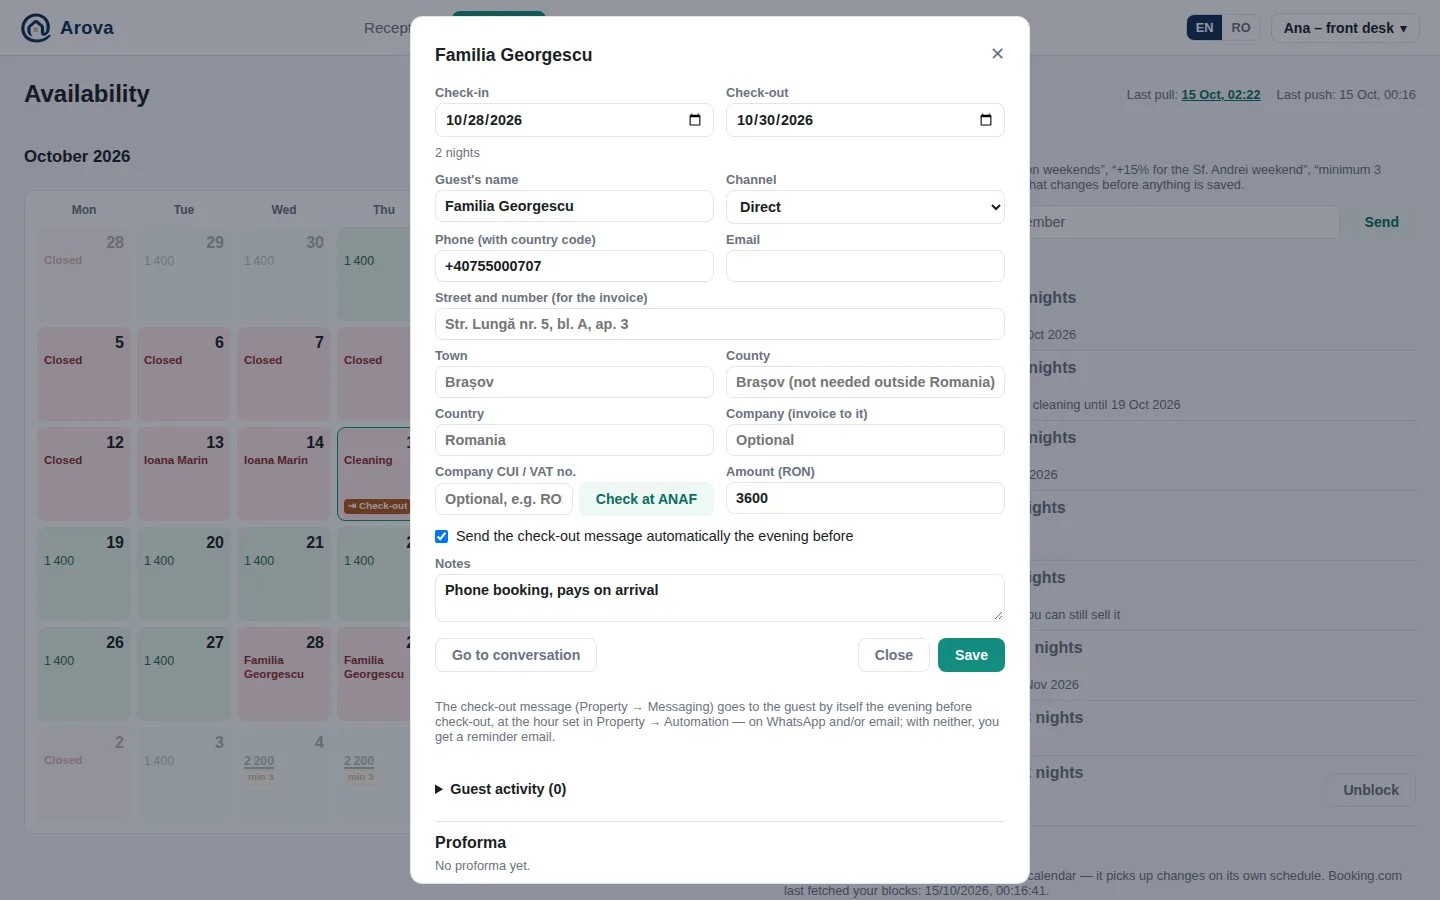Screen dimensions: 1440x900
Task: Open the check-in date calendar picker icon
Action: (x=695, y=120)
